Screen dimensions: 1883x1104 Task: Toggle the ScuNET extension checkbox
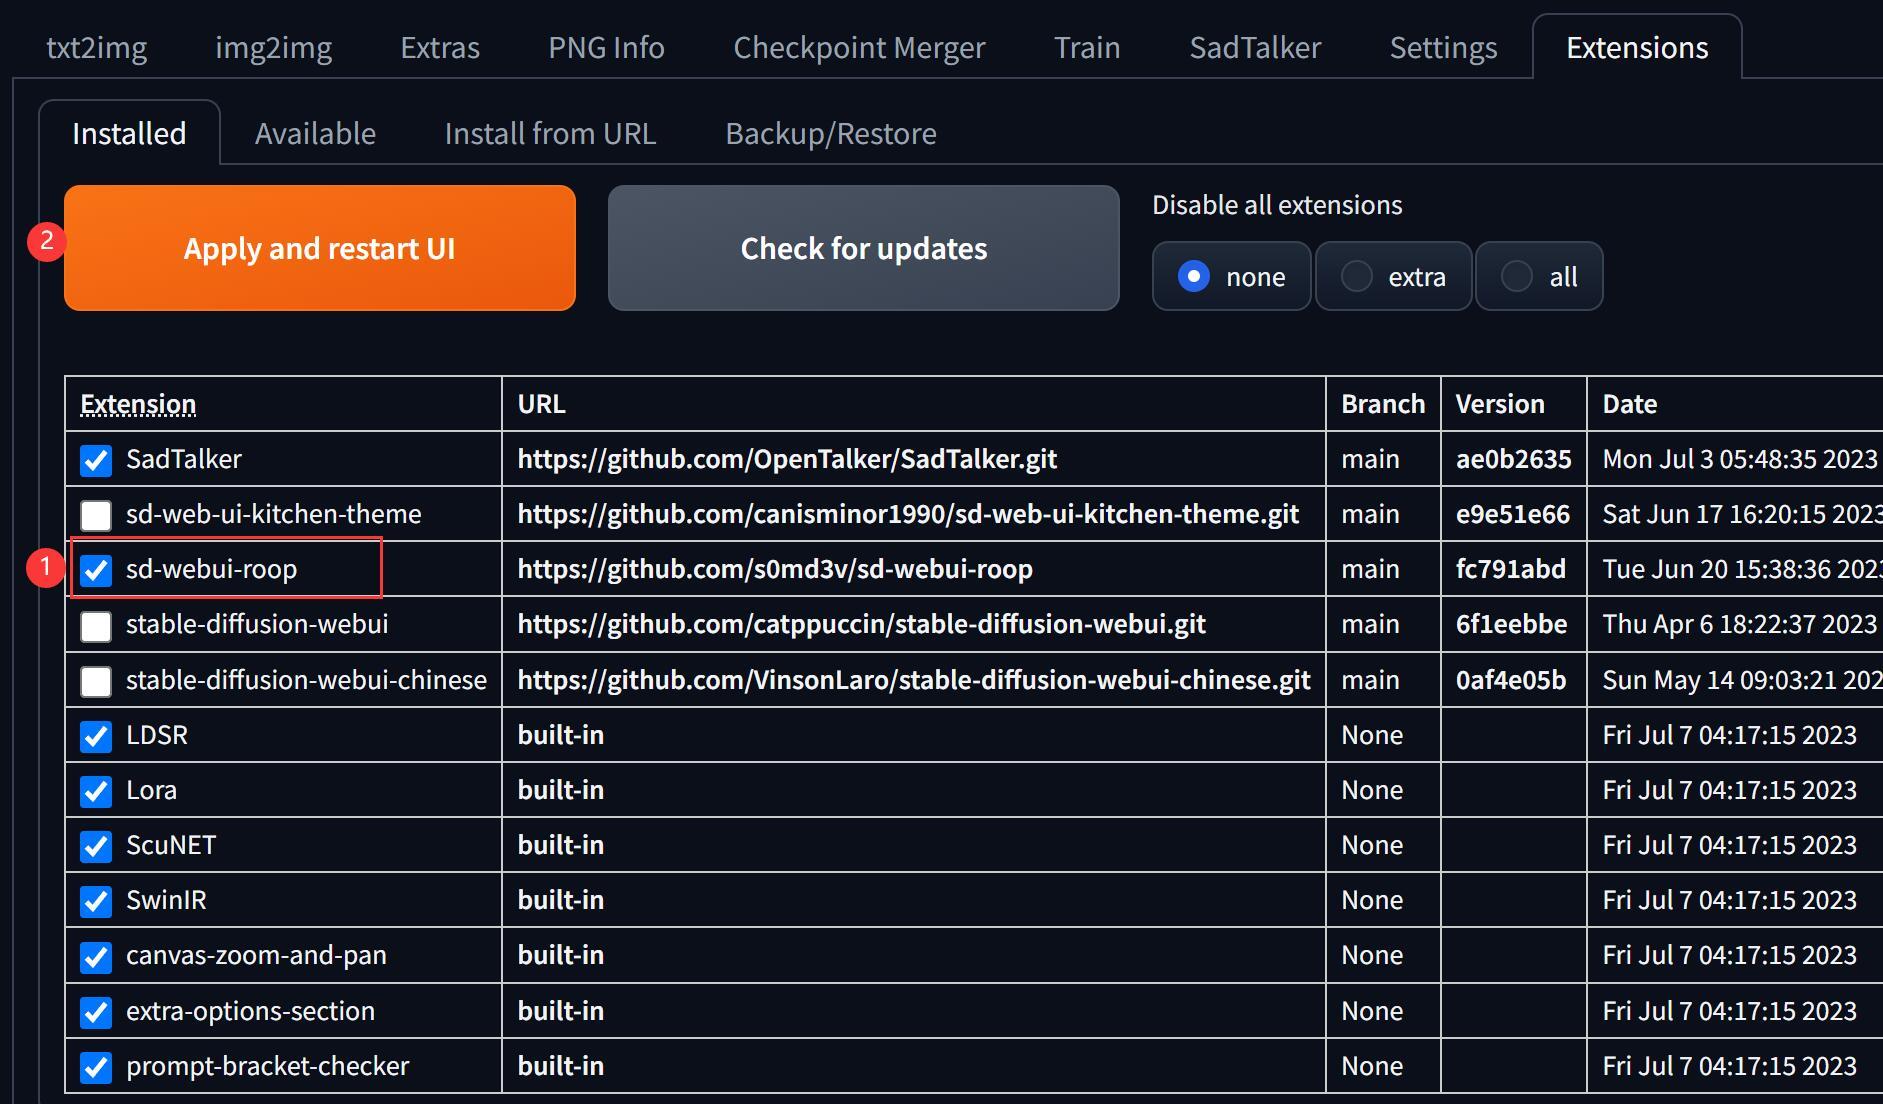[96, 846]
